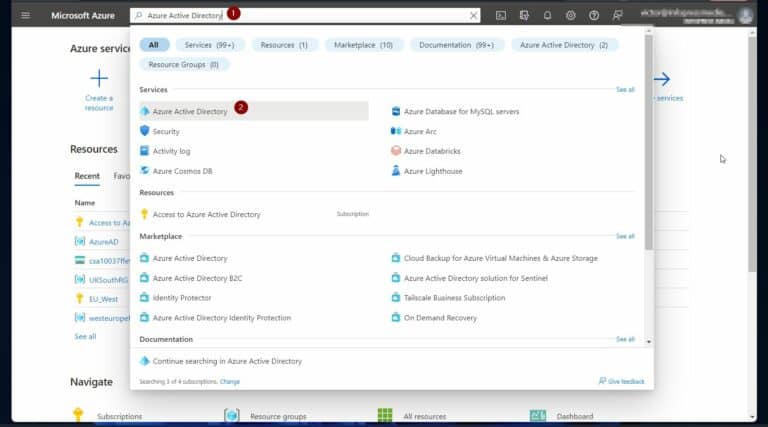Viewport: 768px width, 427px height.
Task: Click the page vertical scrollbar
Action: coord(752,154)
